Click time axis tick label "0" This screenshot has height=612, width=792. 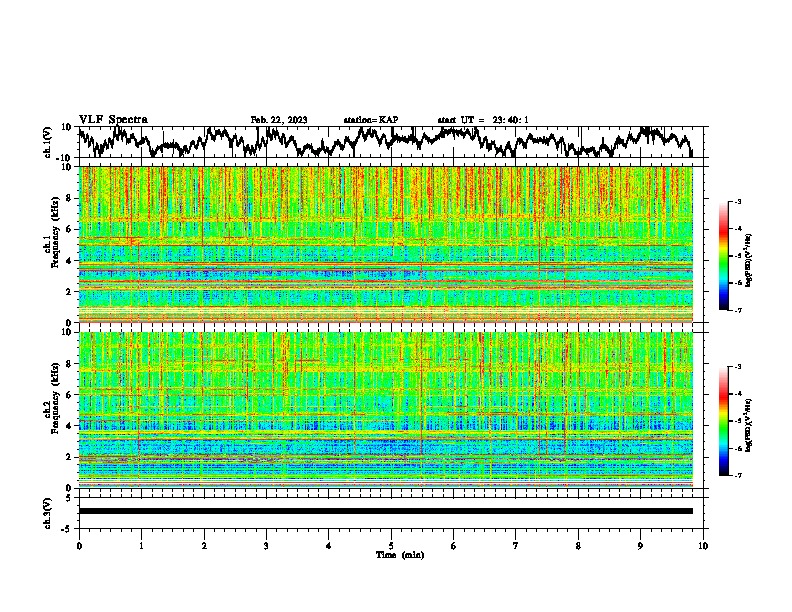(x=79, y=546)
